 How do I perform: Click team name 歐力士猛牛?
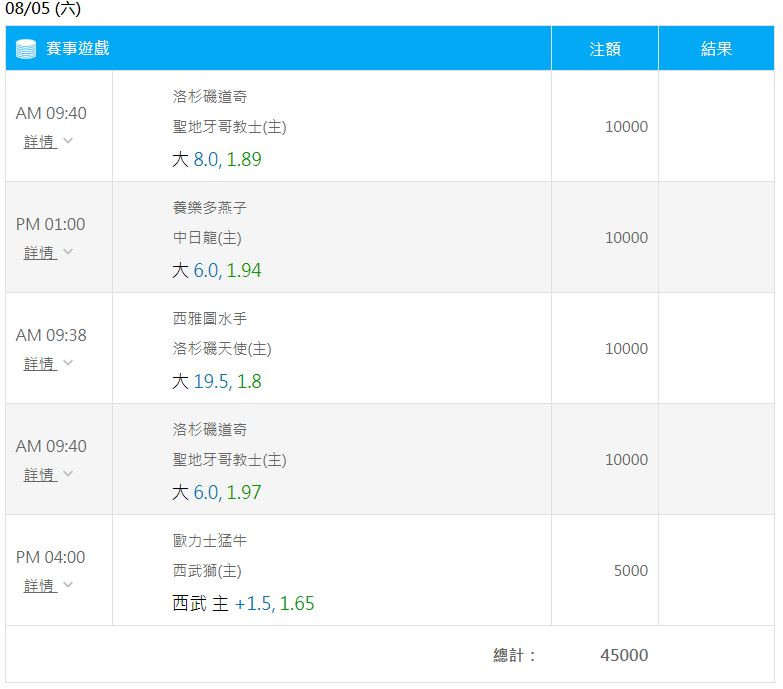tap(210, 540)
